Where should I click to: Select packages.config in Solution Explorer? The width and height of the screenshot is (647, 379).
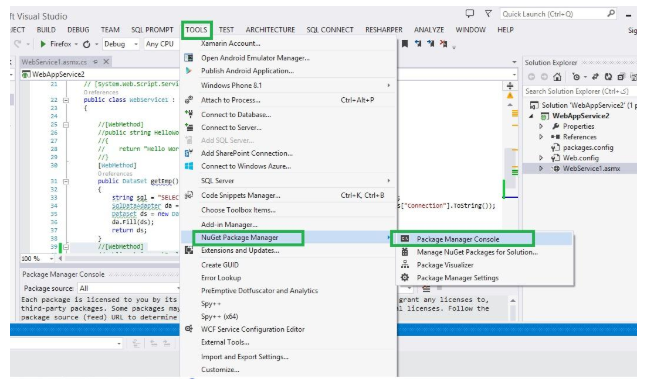588,147
